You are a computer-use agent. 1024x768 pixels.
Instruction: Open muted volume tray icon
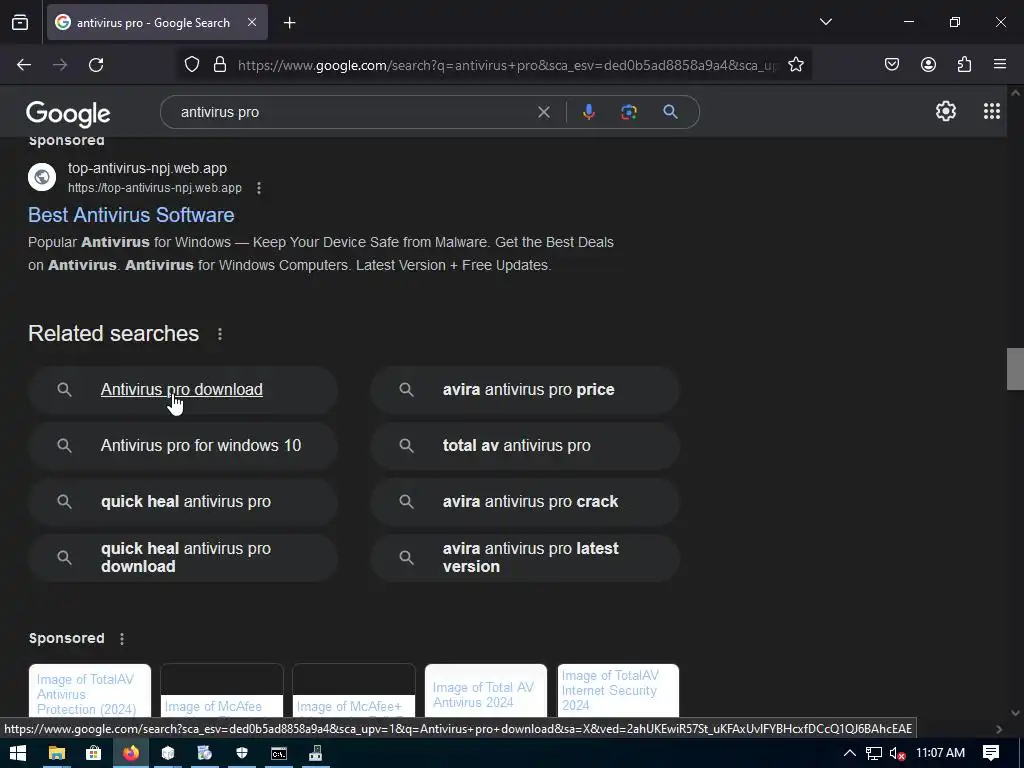pos(898,754)
